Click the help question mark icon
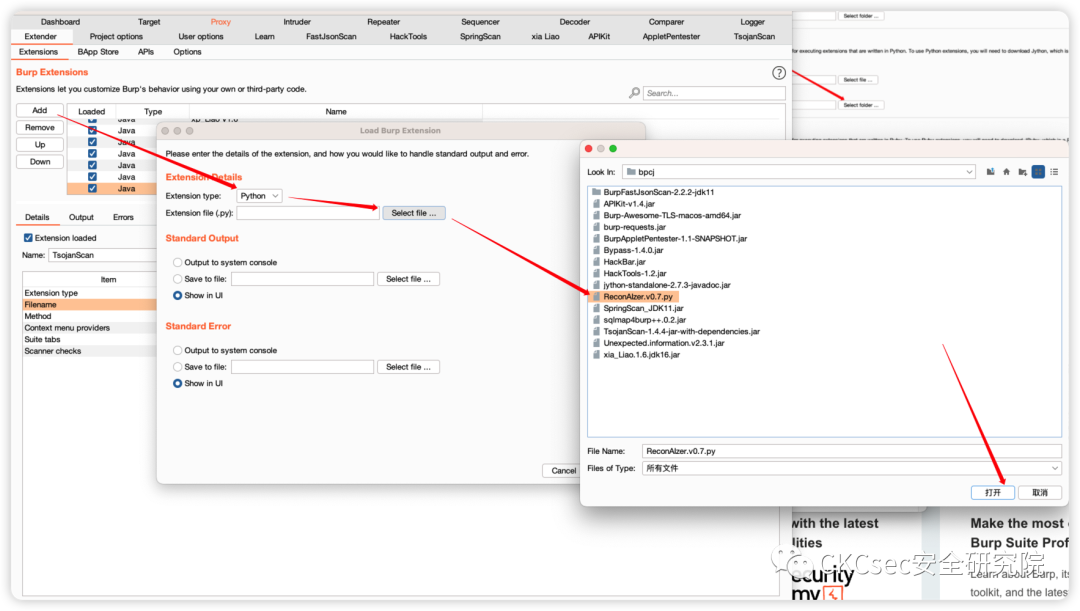1080x611 pixels. click(779, 73)
